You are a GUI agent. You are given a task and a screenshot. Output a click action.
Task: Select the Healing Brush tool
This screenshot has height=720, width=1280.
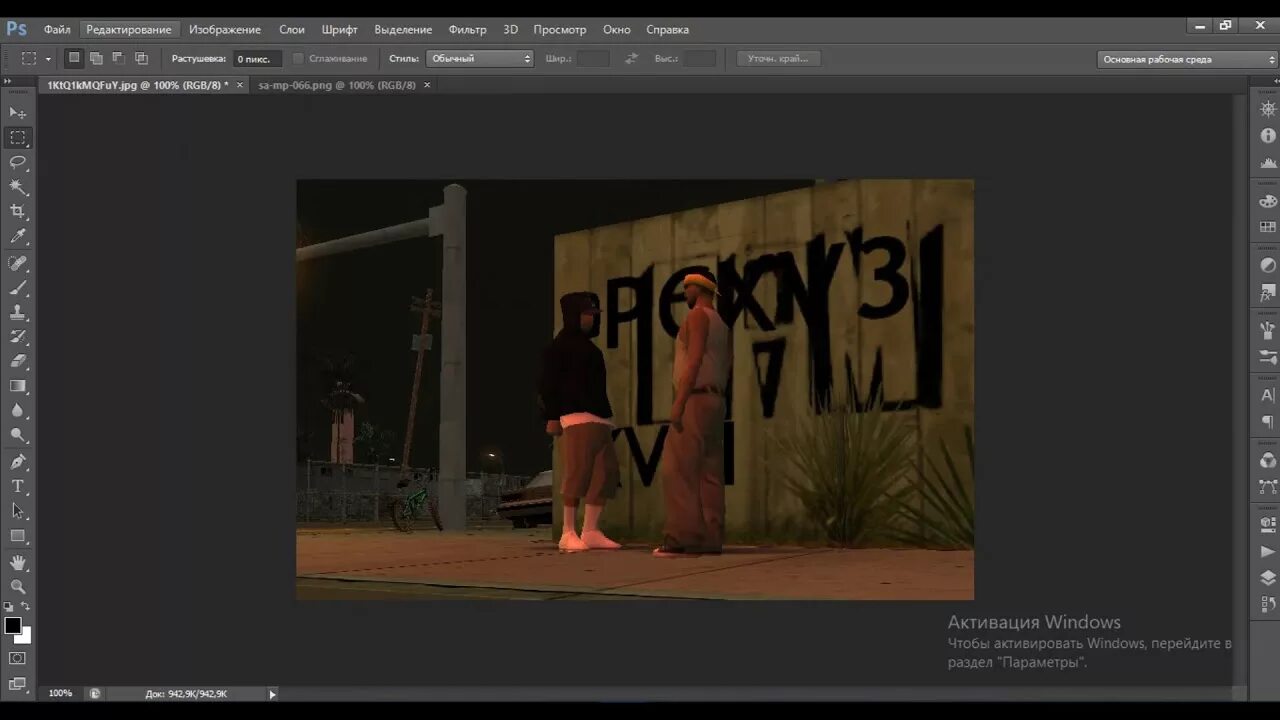coord(18,263)
